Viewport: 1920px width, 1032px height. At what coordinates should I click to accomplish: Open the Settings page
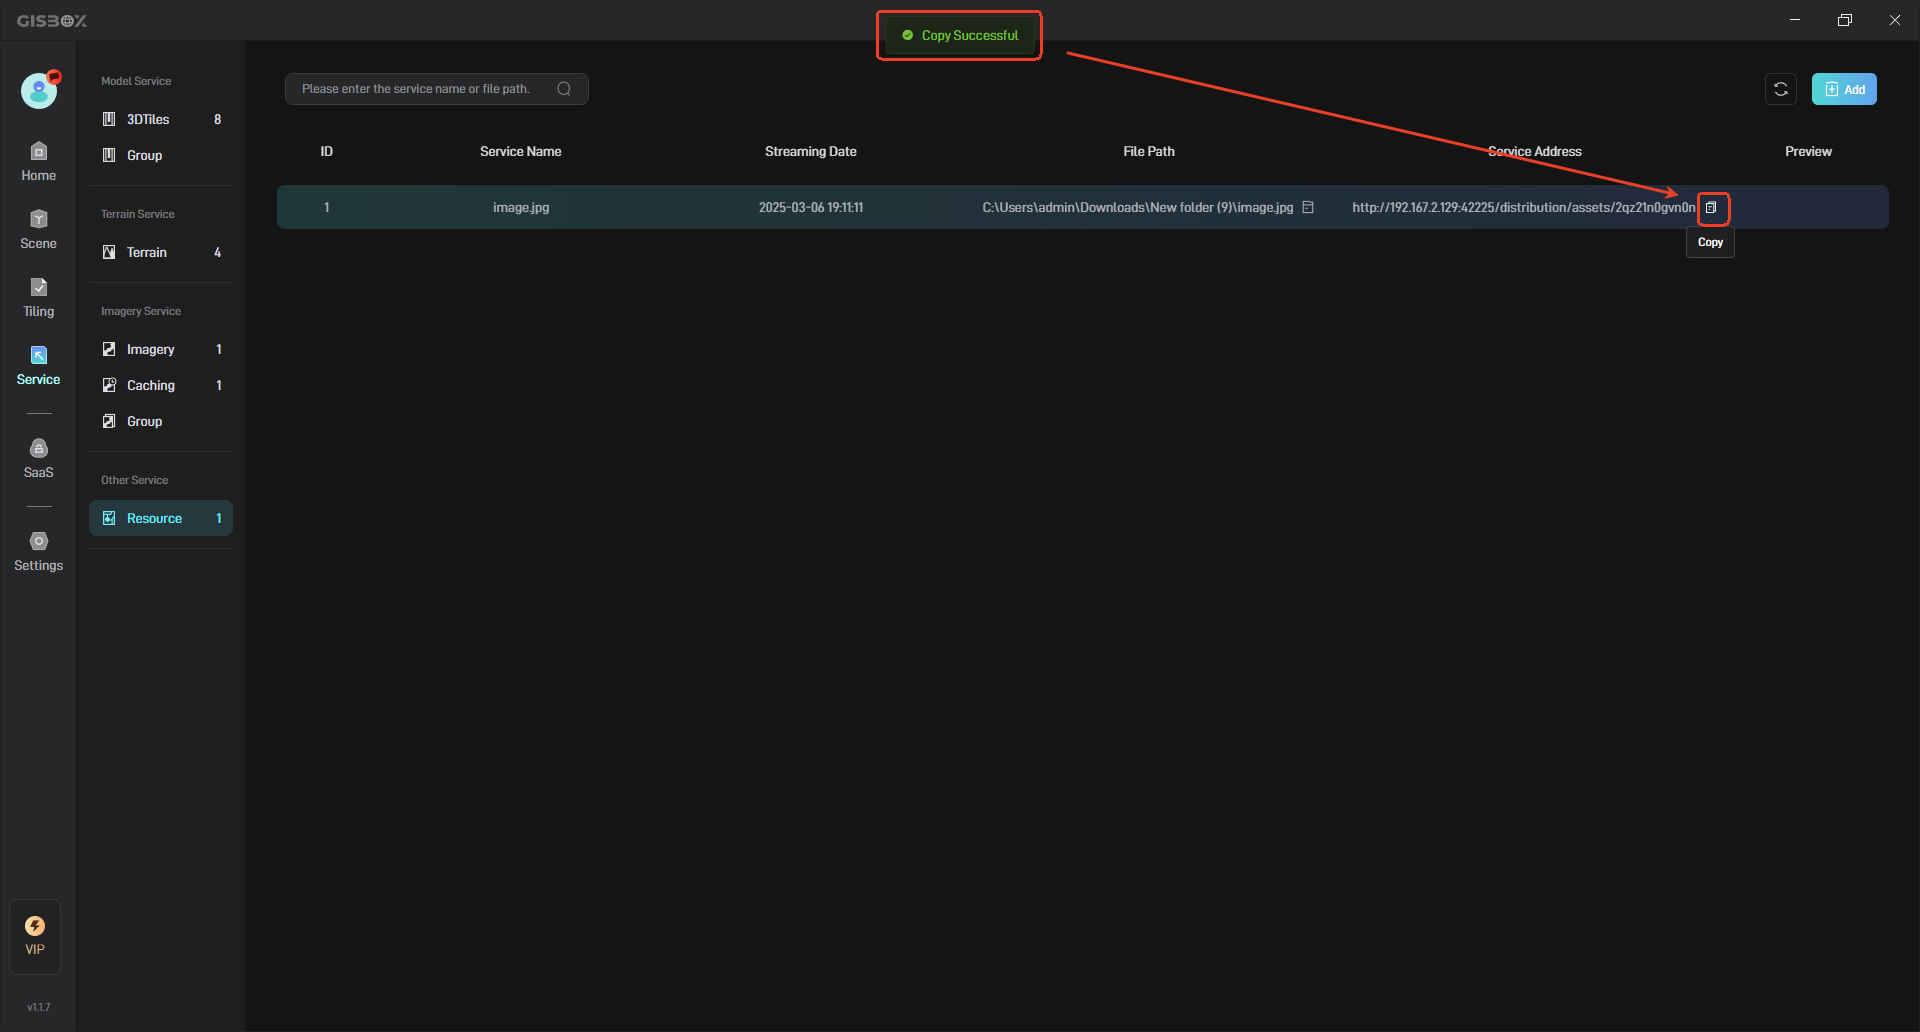38,551
